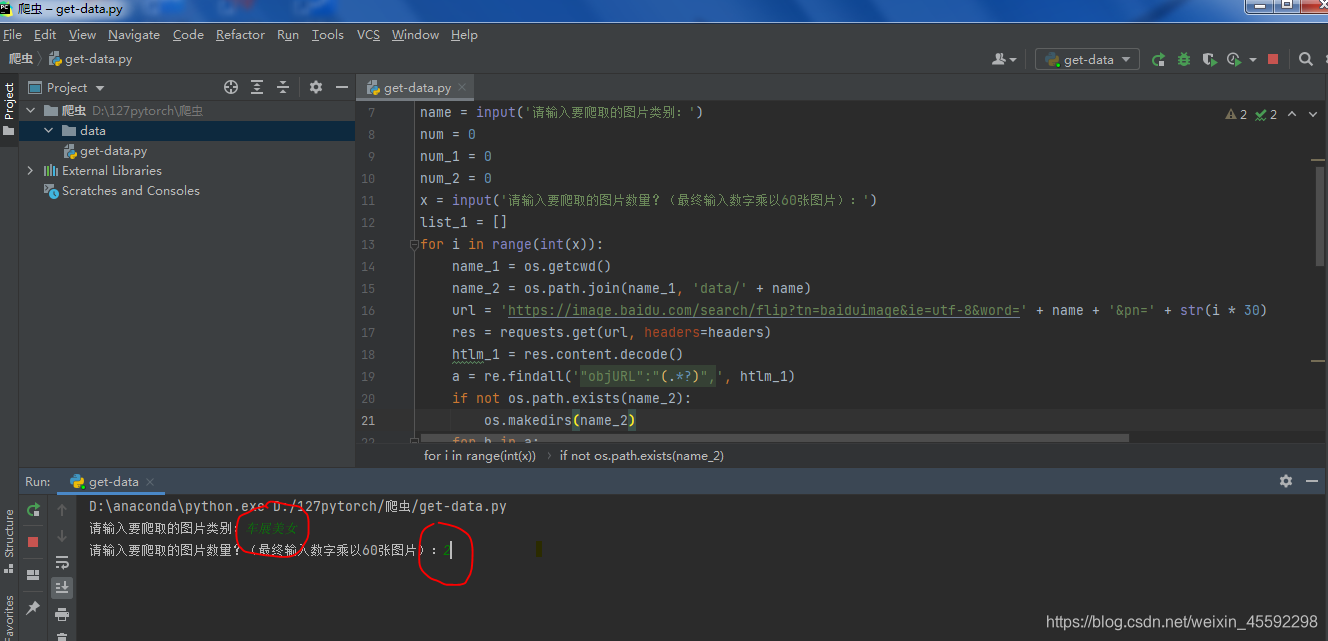Open Run panel gear options
The width and height of the screenshot is (1328, 641).
(1286, 481)
